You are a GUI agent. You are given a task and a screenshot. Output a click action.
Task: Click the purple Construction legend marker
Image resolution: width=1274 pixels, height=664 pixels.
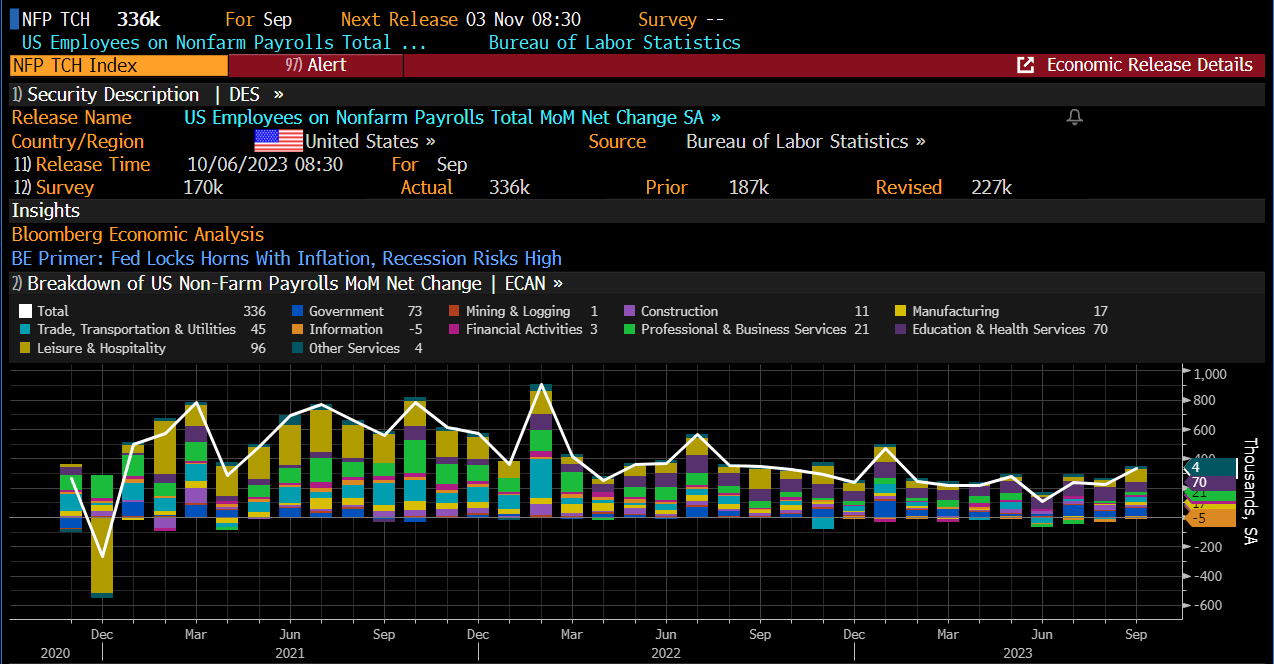pyautogui.click(x=629, y=311)
